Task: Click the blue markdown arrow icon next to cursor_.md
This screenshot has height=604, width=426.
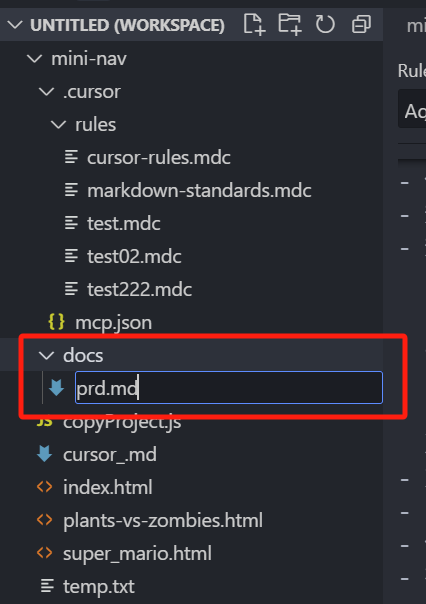Action: [x=45, y=454]
